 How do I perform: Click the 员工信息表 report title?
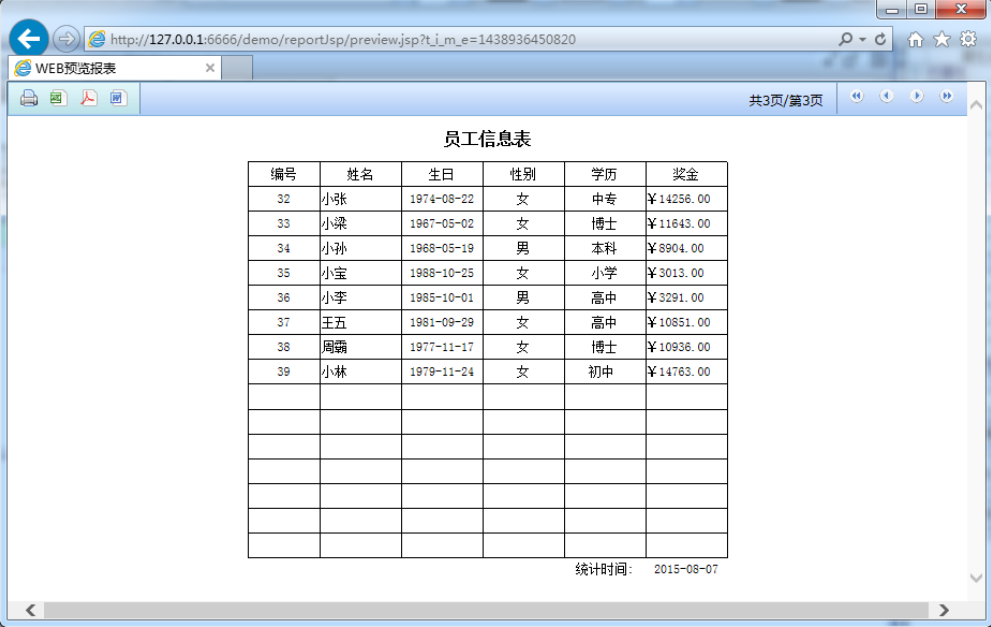pos(487,139)
